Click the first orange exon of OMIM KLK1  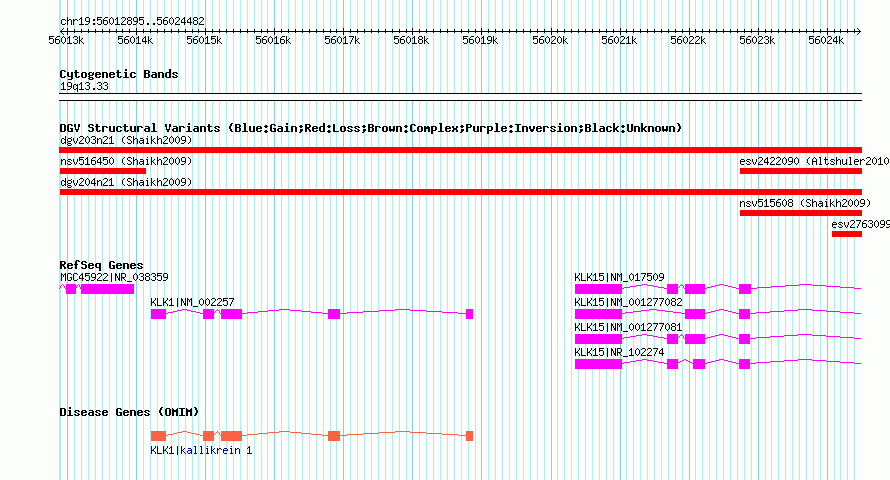[x=158, y=436]
